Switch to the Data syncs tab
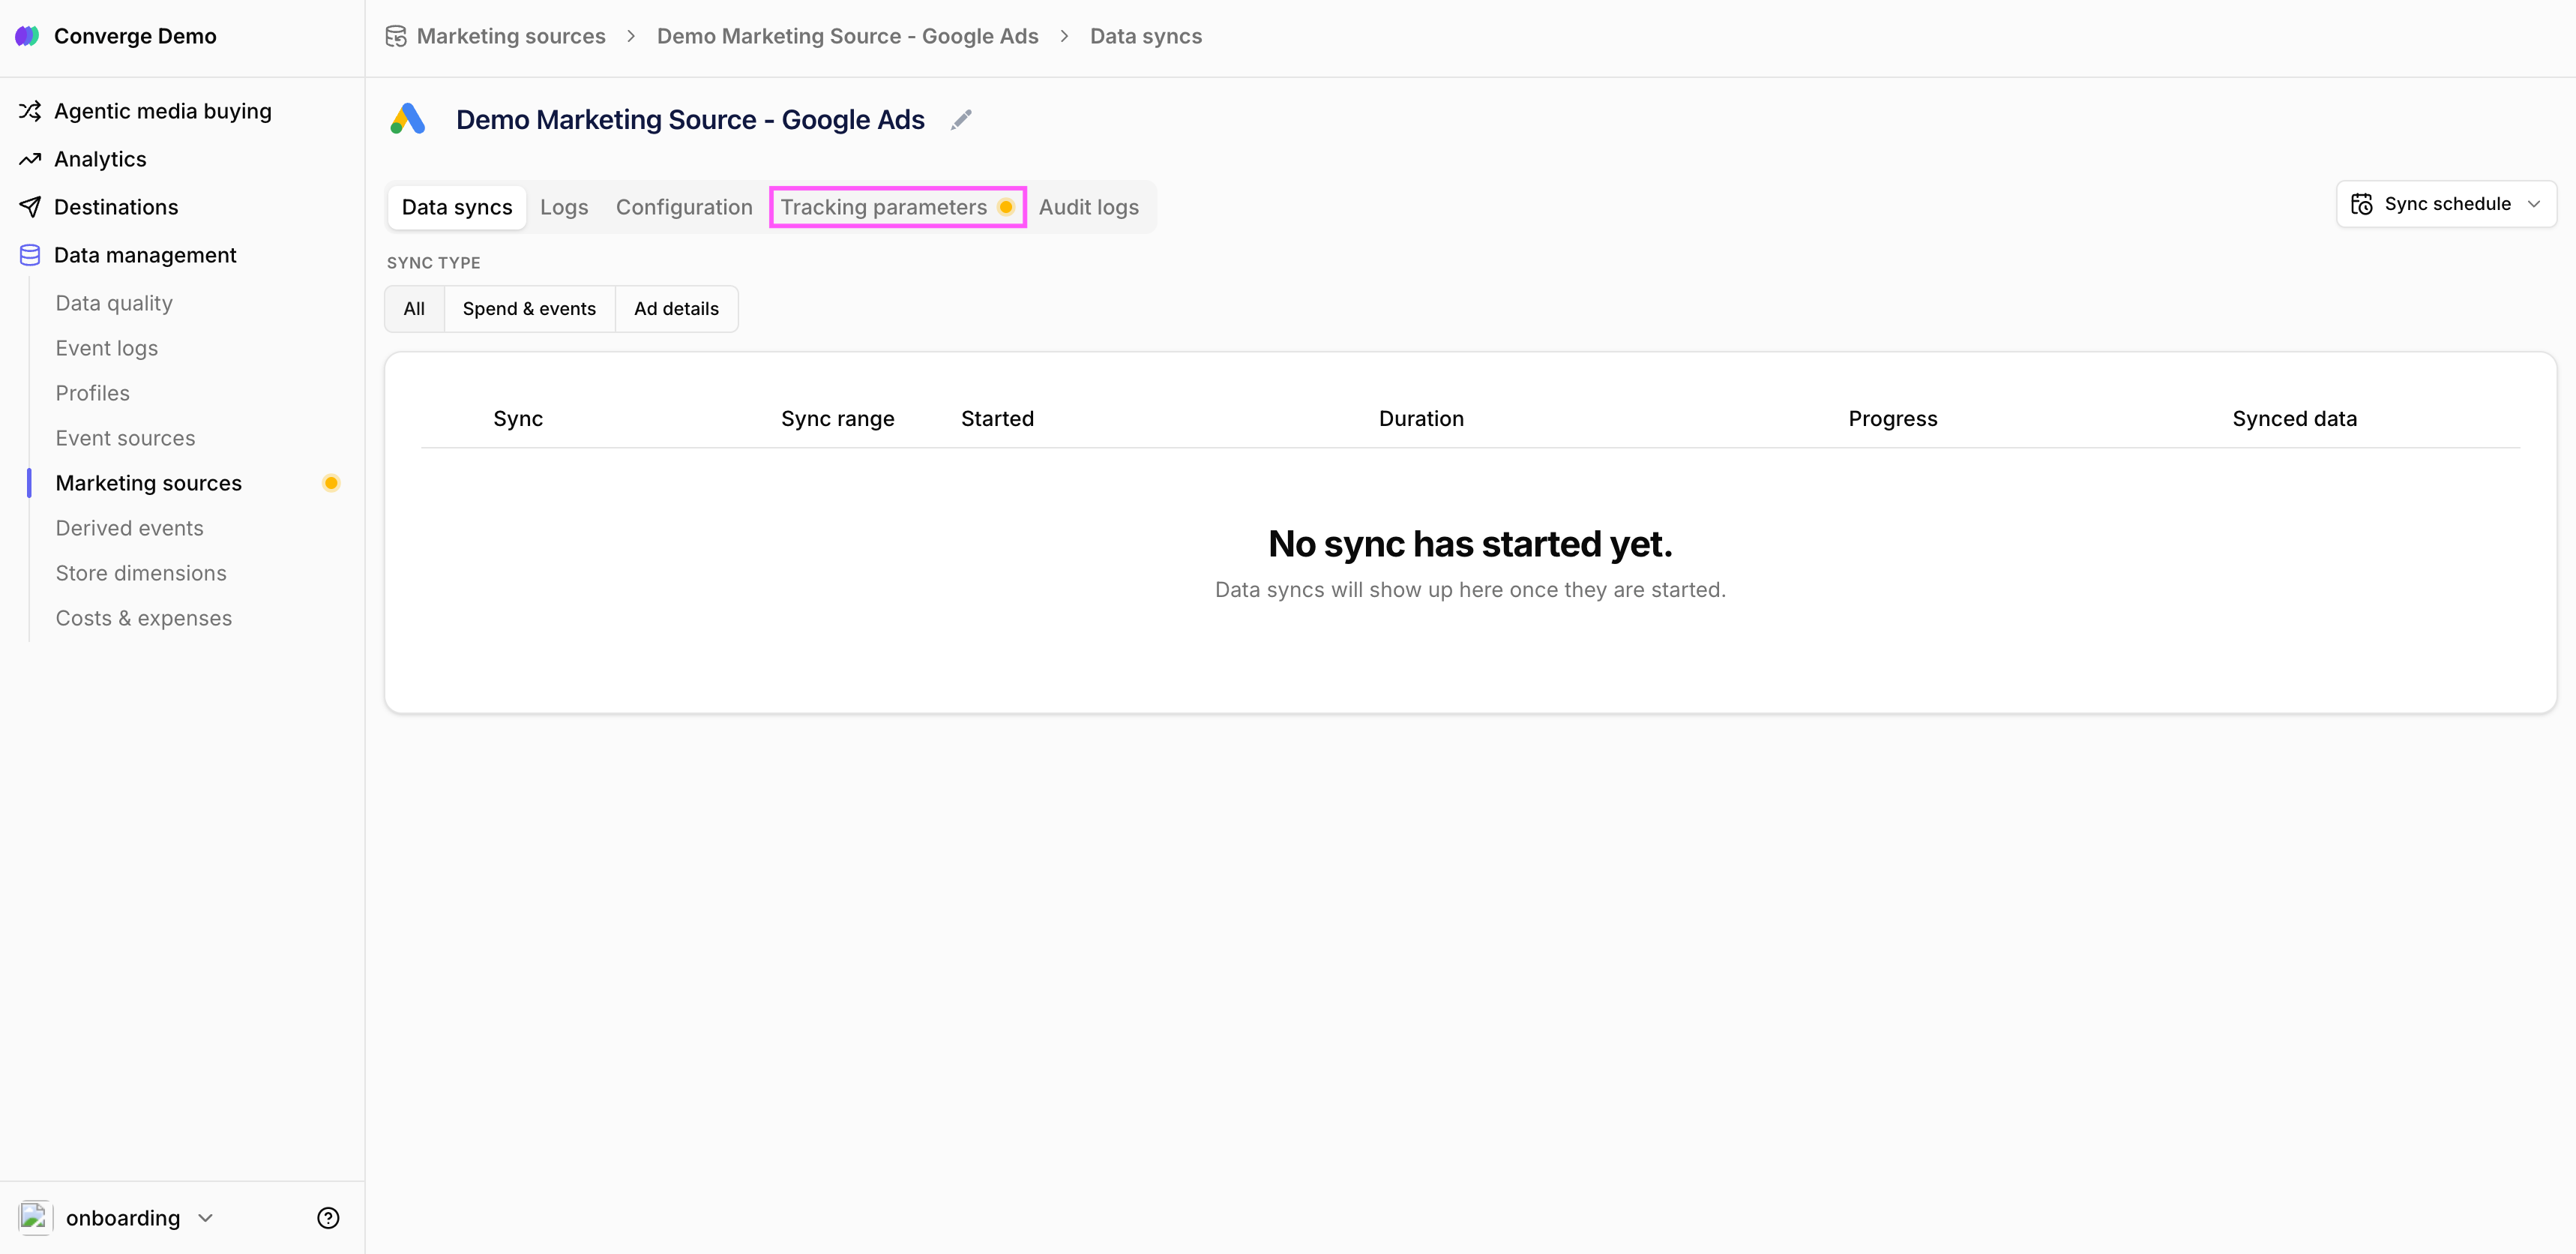 tap(457, 207)
